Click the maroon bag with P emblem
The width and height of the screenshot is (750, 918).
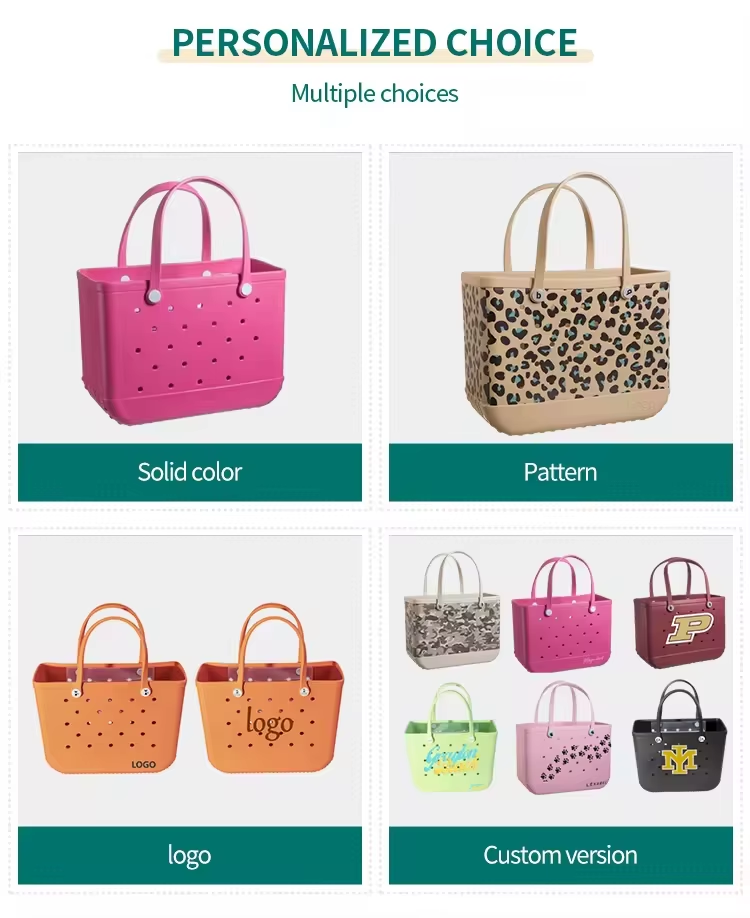[x=680, y=615]
